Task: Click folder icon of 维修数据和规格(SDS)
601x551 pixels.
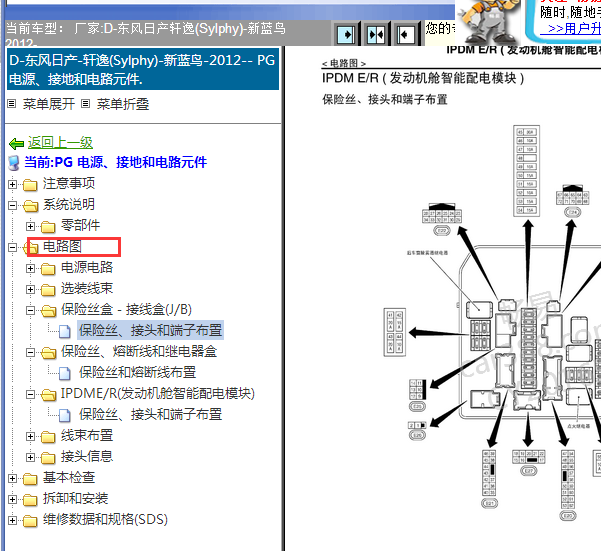Action: (x=30, y=521)
